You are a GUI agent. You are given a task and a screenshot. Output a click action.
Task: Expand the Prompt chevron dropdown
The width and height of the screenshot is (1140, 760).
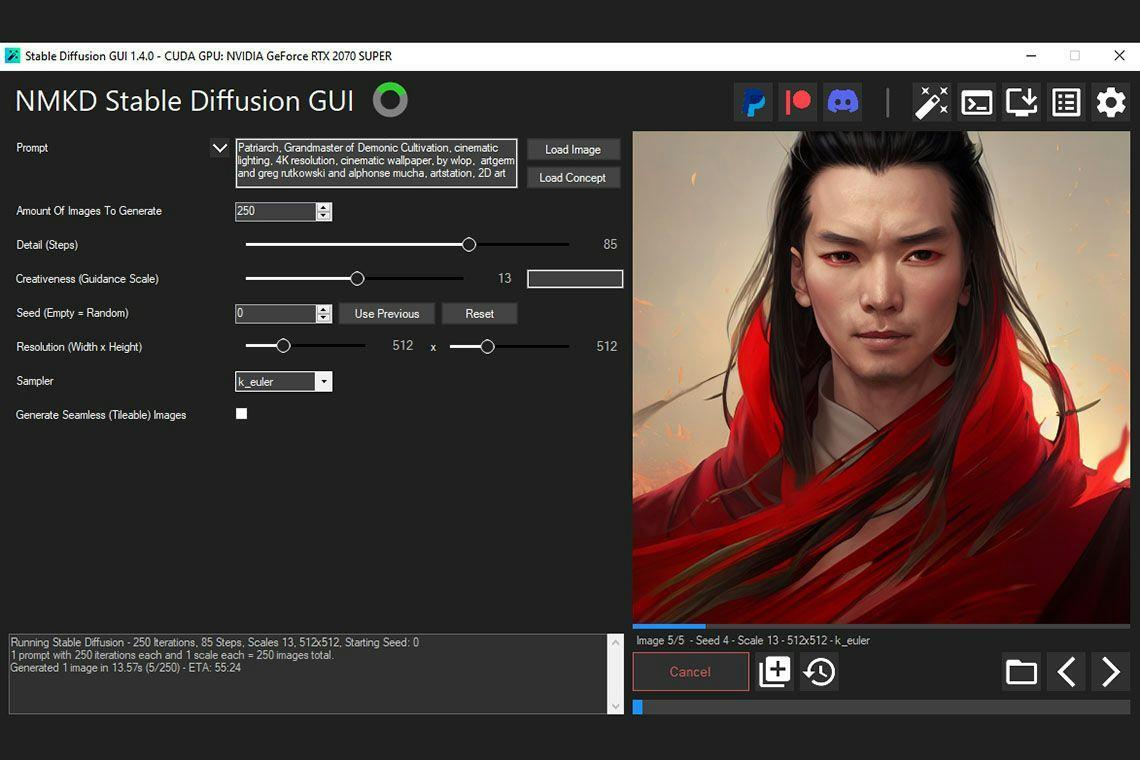tap(220, 148)
